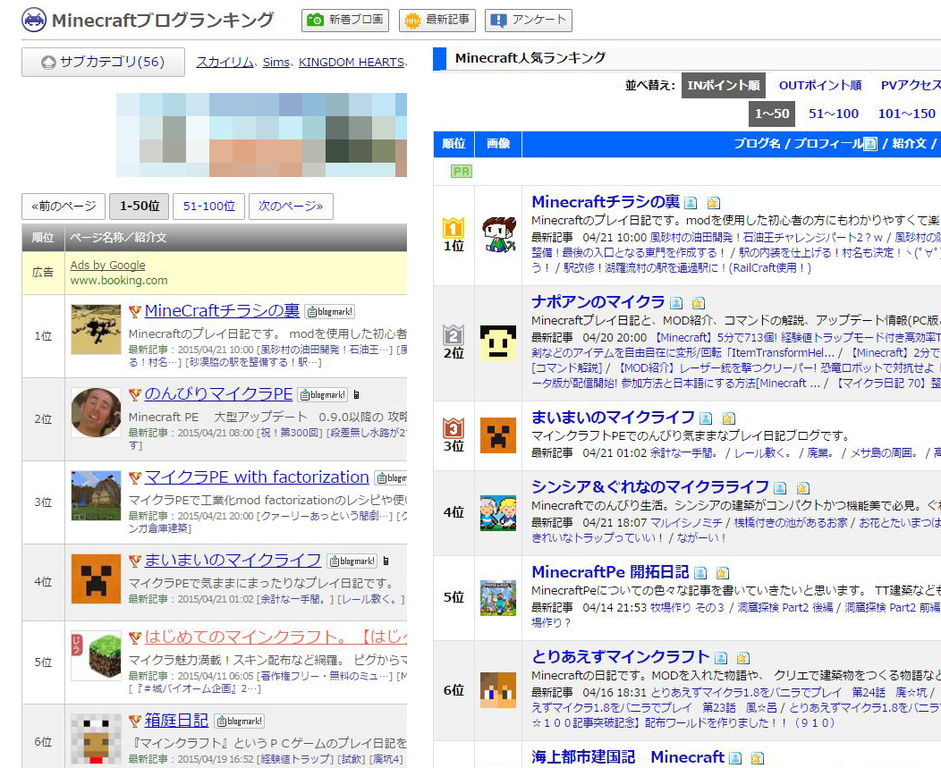
Task: Click the pixelated banner advertisement
Action: [x=262, y=135]
